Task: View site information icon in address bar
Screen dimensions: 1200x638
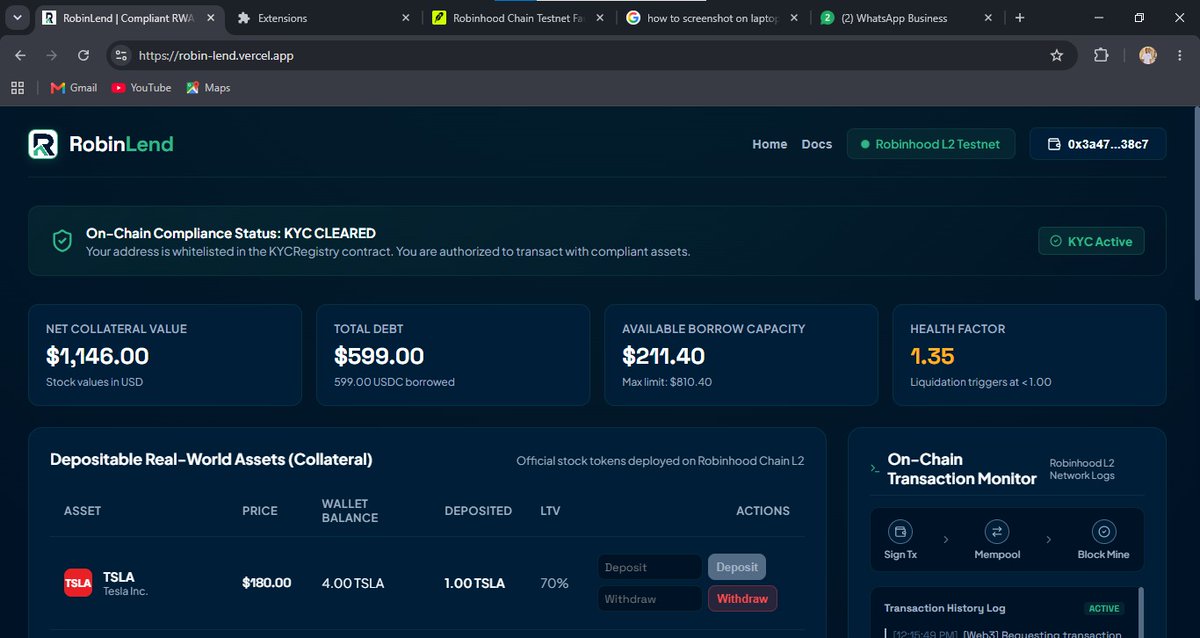Action: click(120, 56)
